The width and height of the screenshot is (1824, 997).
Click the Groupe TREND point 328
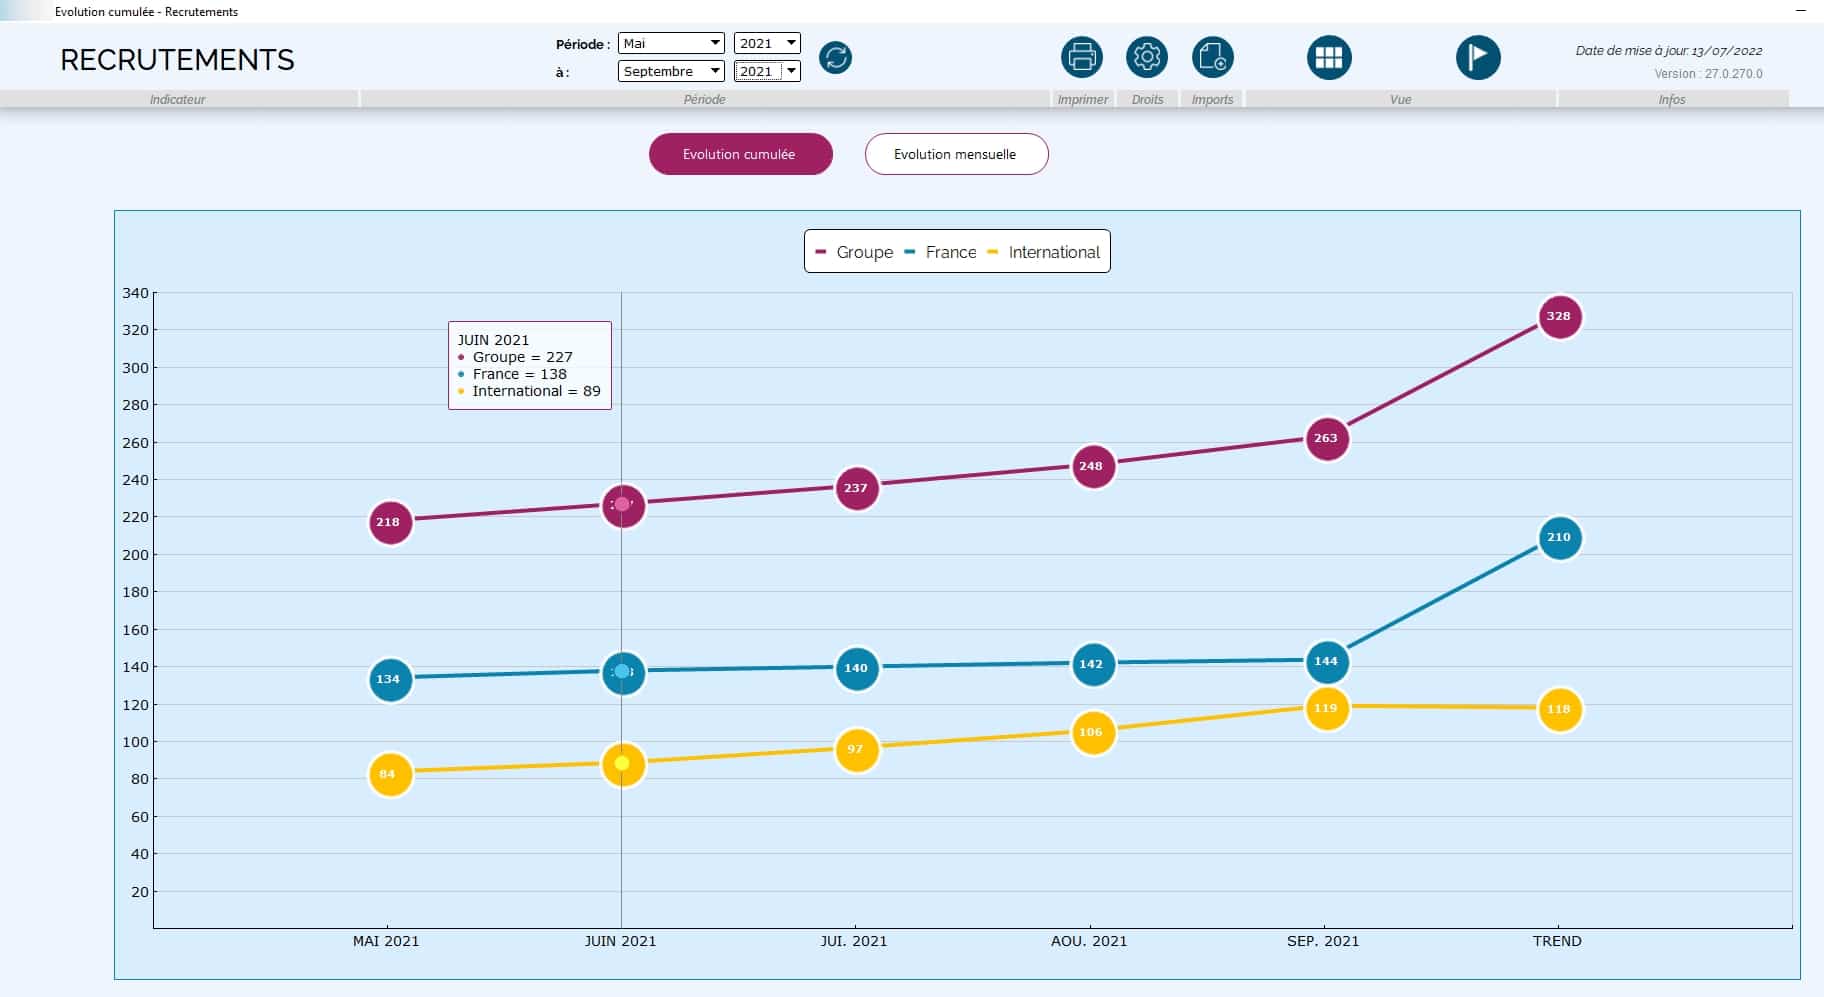coord(1559,317)
